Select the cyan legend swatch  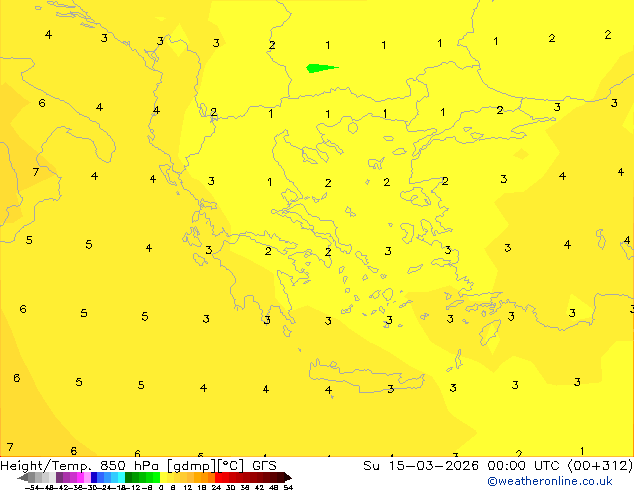click(121, 478)
